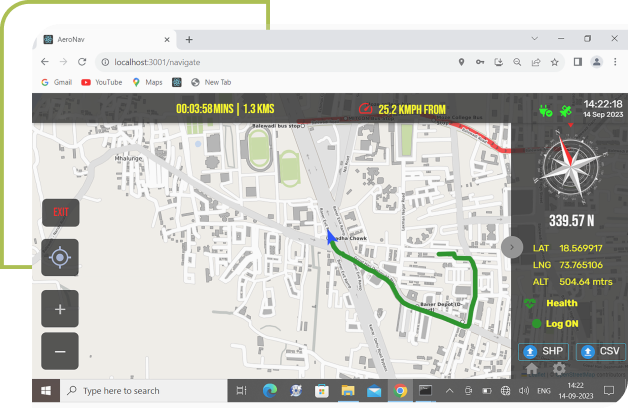Zoom out the map with minus button
The height and width of the screenshot is (408, 628).
(x=60, y=351)
